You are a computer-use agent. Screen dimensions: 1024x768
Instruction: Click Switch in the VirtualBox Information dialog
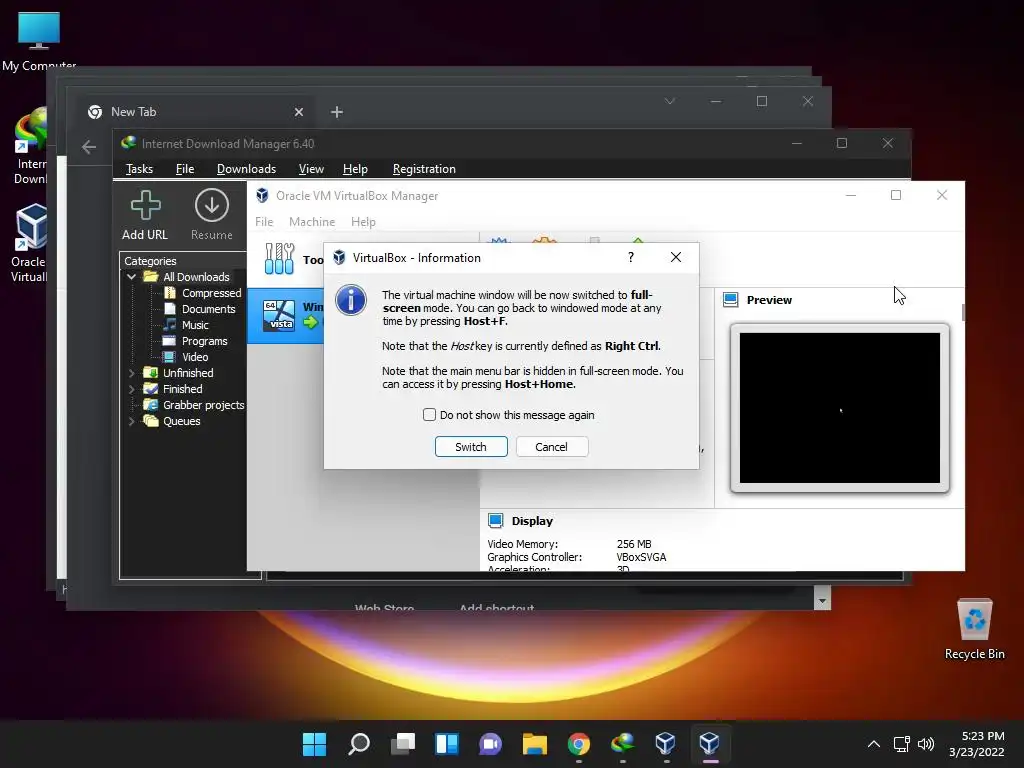click(471, 447)
